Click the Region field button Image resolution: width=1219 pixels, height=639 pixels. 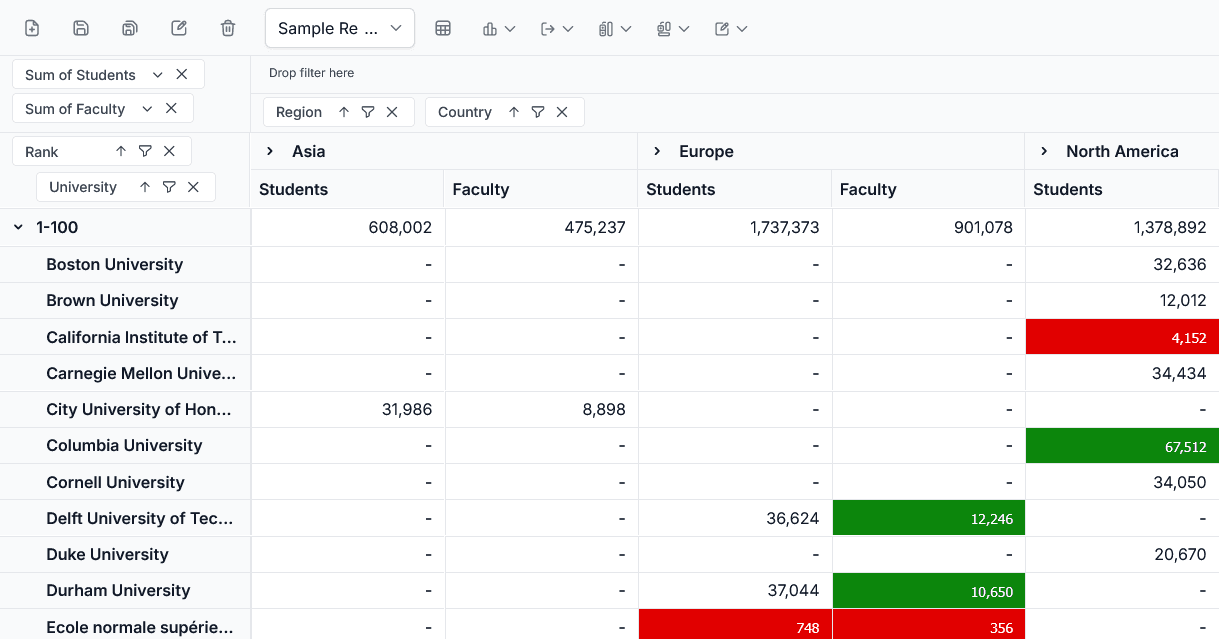(x=338, y=112)
